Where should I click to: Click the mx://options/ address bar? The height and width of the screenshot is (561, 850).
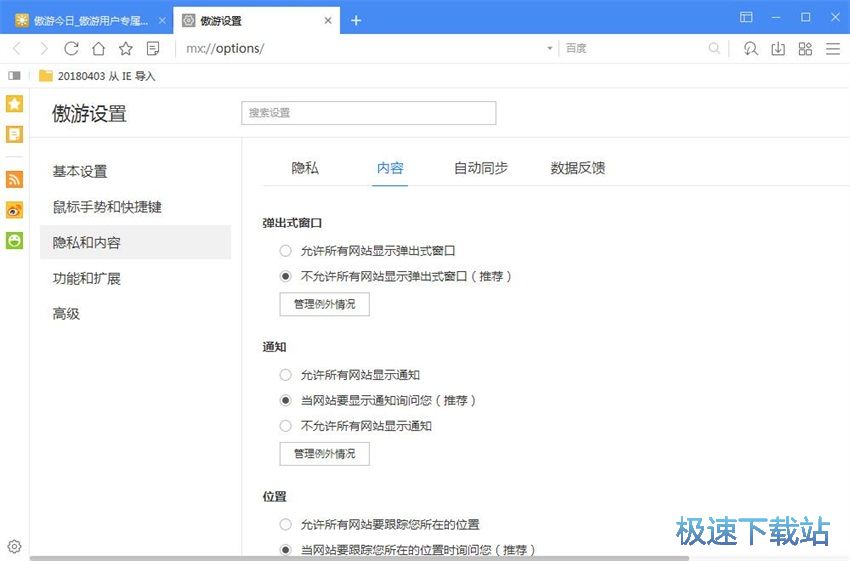click(360, 48)
